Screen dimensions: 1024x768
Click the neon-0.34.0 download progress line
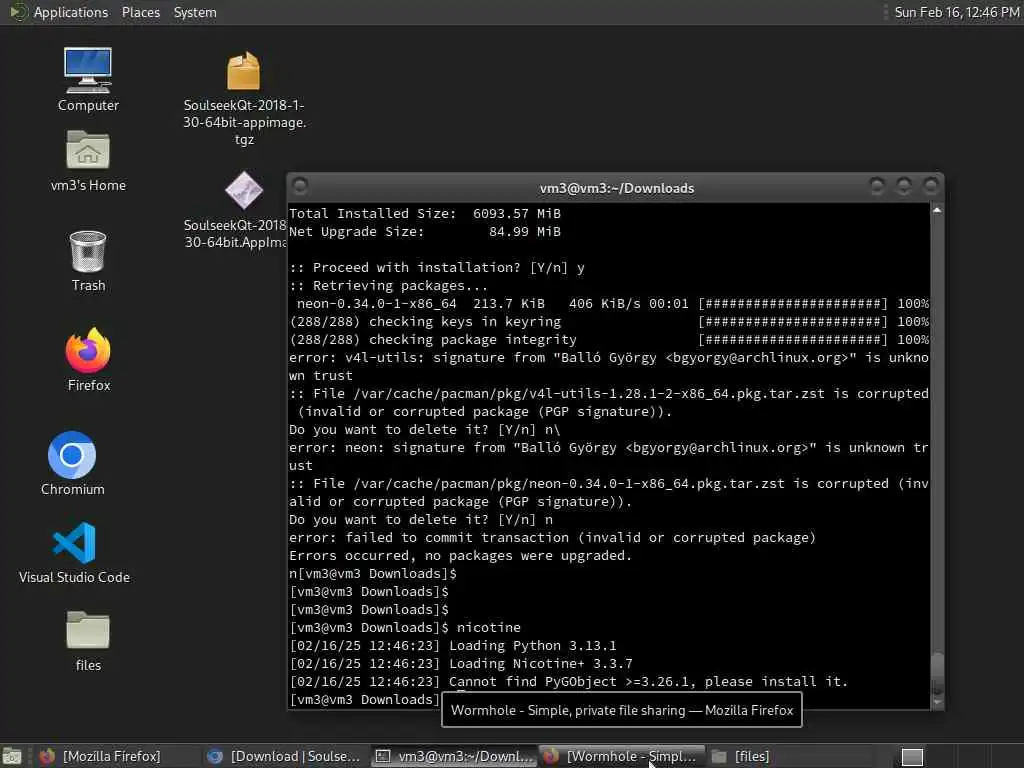point(613,304)
